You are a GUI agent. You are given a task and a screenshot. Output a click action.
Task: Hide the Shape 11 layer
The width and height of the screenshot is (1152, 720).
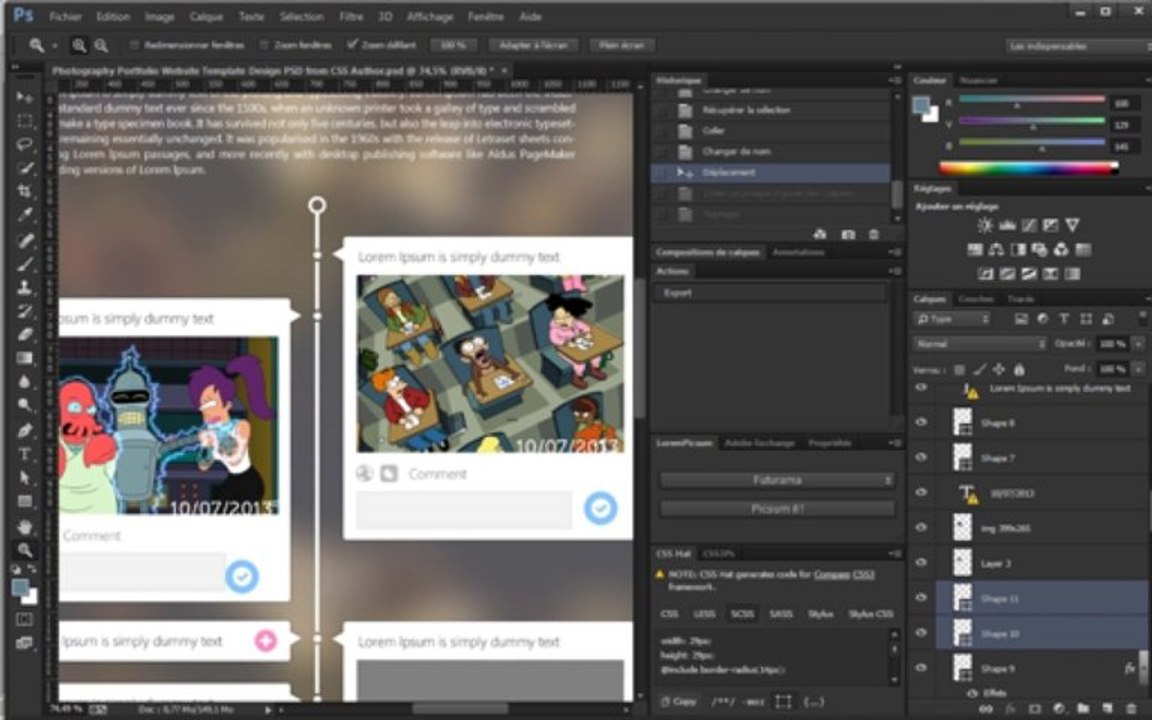[921, 598]
